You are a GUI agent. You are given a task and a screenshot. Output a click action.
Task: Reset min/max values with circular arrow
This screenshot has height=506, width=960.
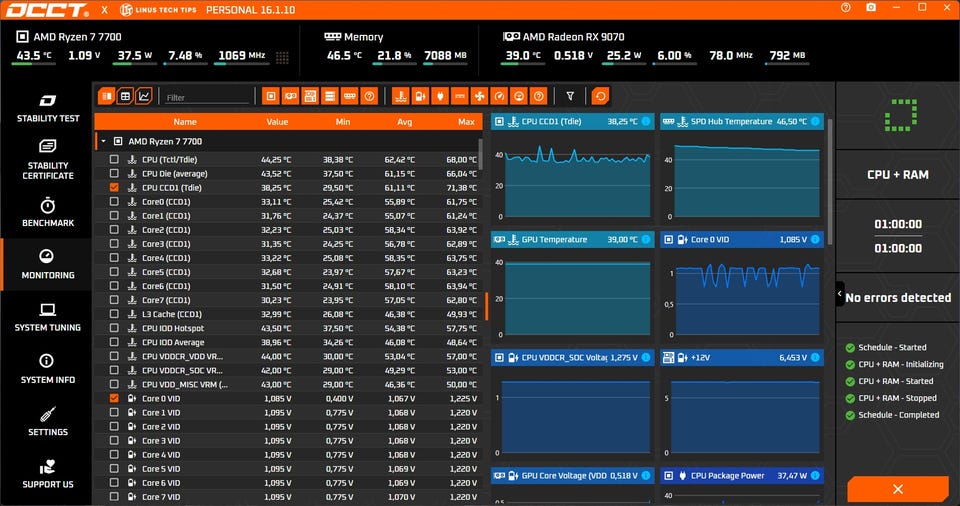click(601, 96)
